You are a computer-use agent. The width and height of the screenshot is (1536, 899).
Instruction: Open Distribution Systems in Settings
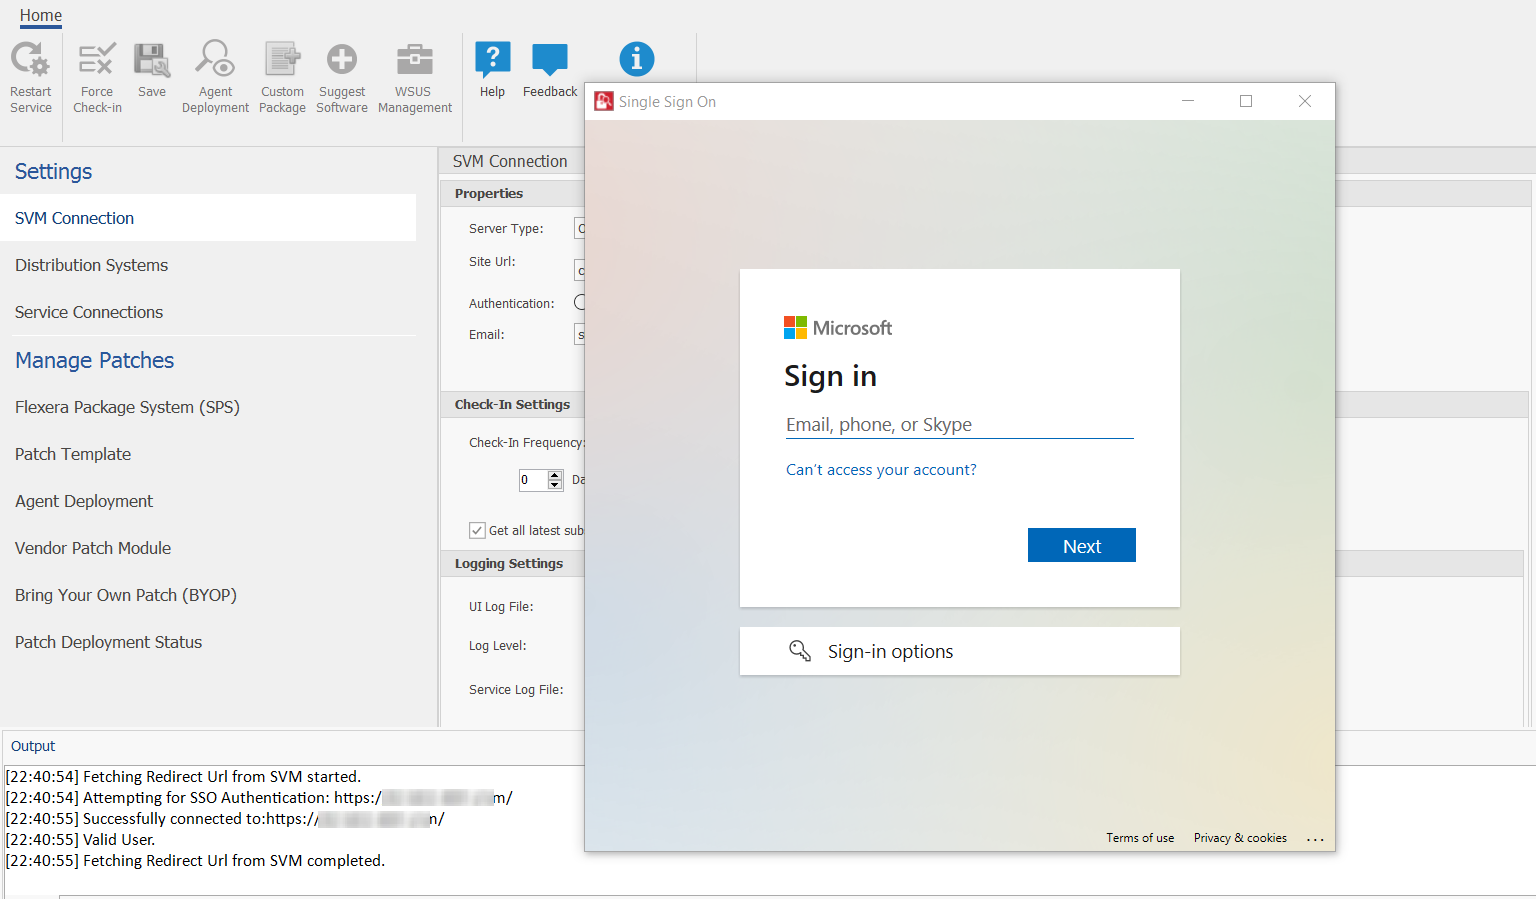click(91, 265)
